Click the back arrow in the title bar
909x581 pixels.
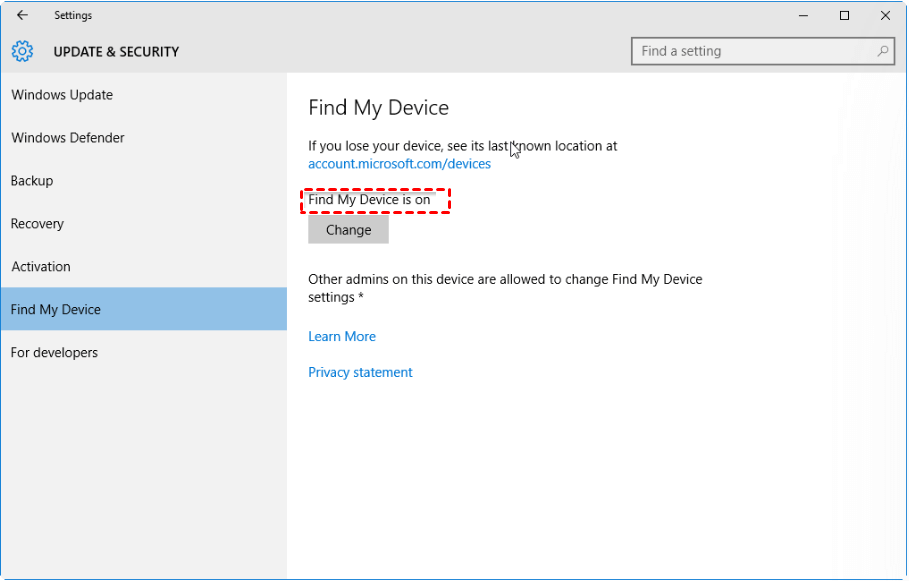click(22, 15)
